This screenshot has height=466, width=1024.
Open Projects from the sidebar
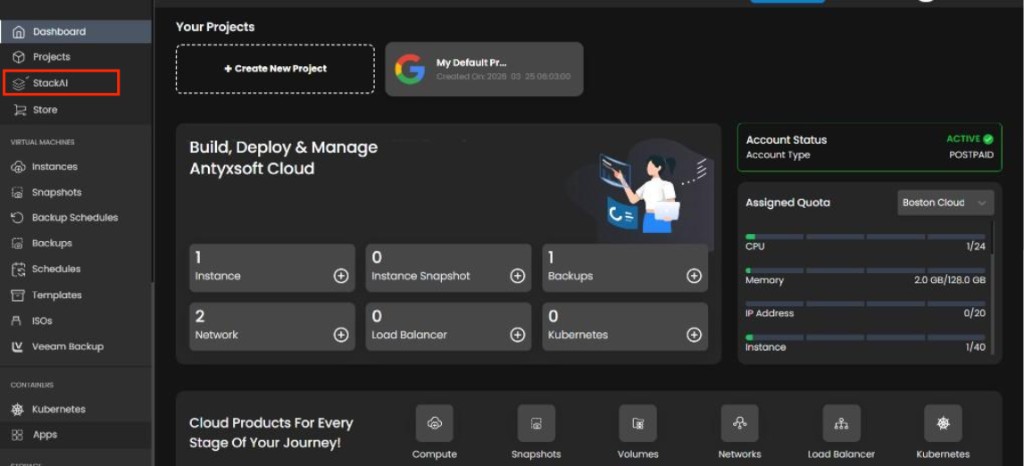click(x=76, y=57)
